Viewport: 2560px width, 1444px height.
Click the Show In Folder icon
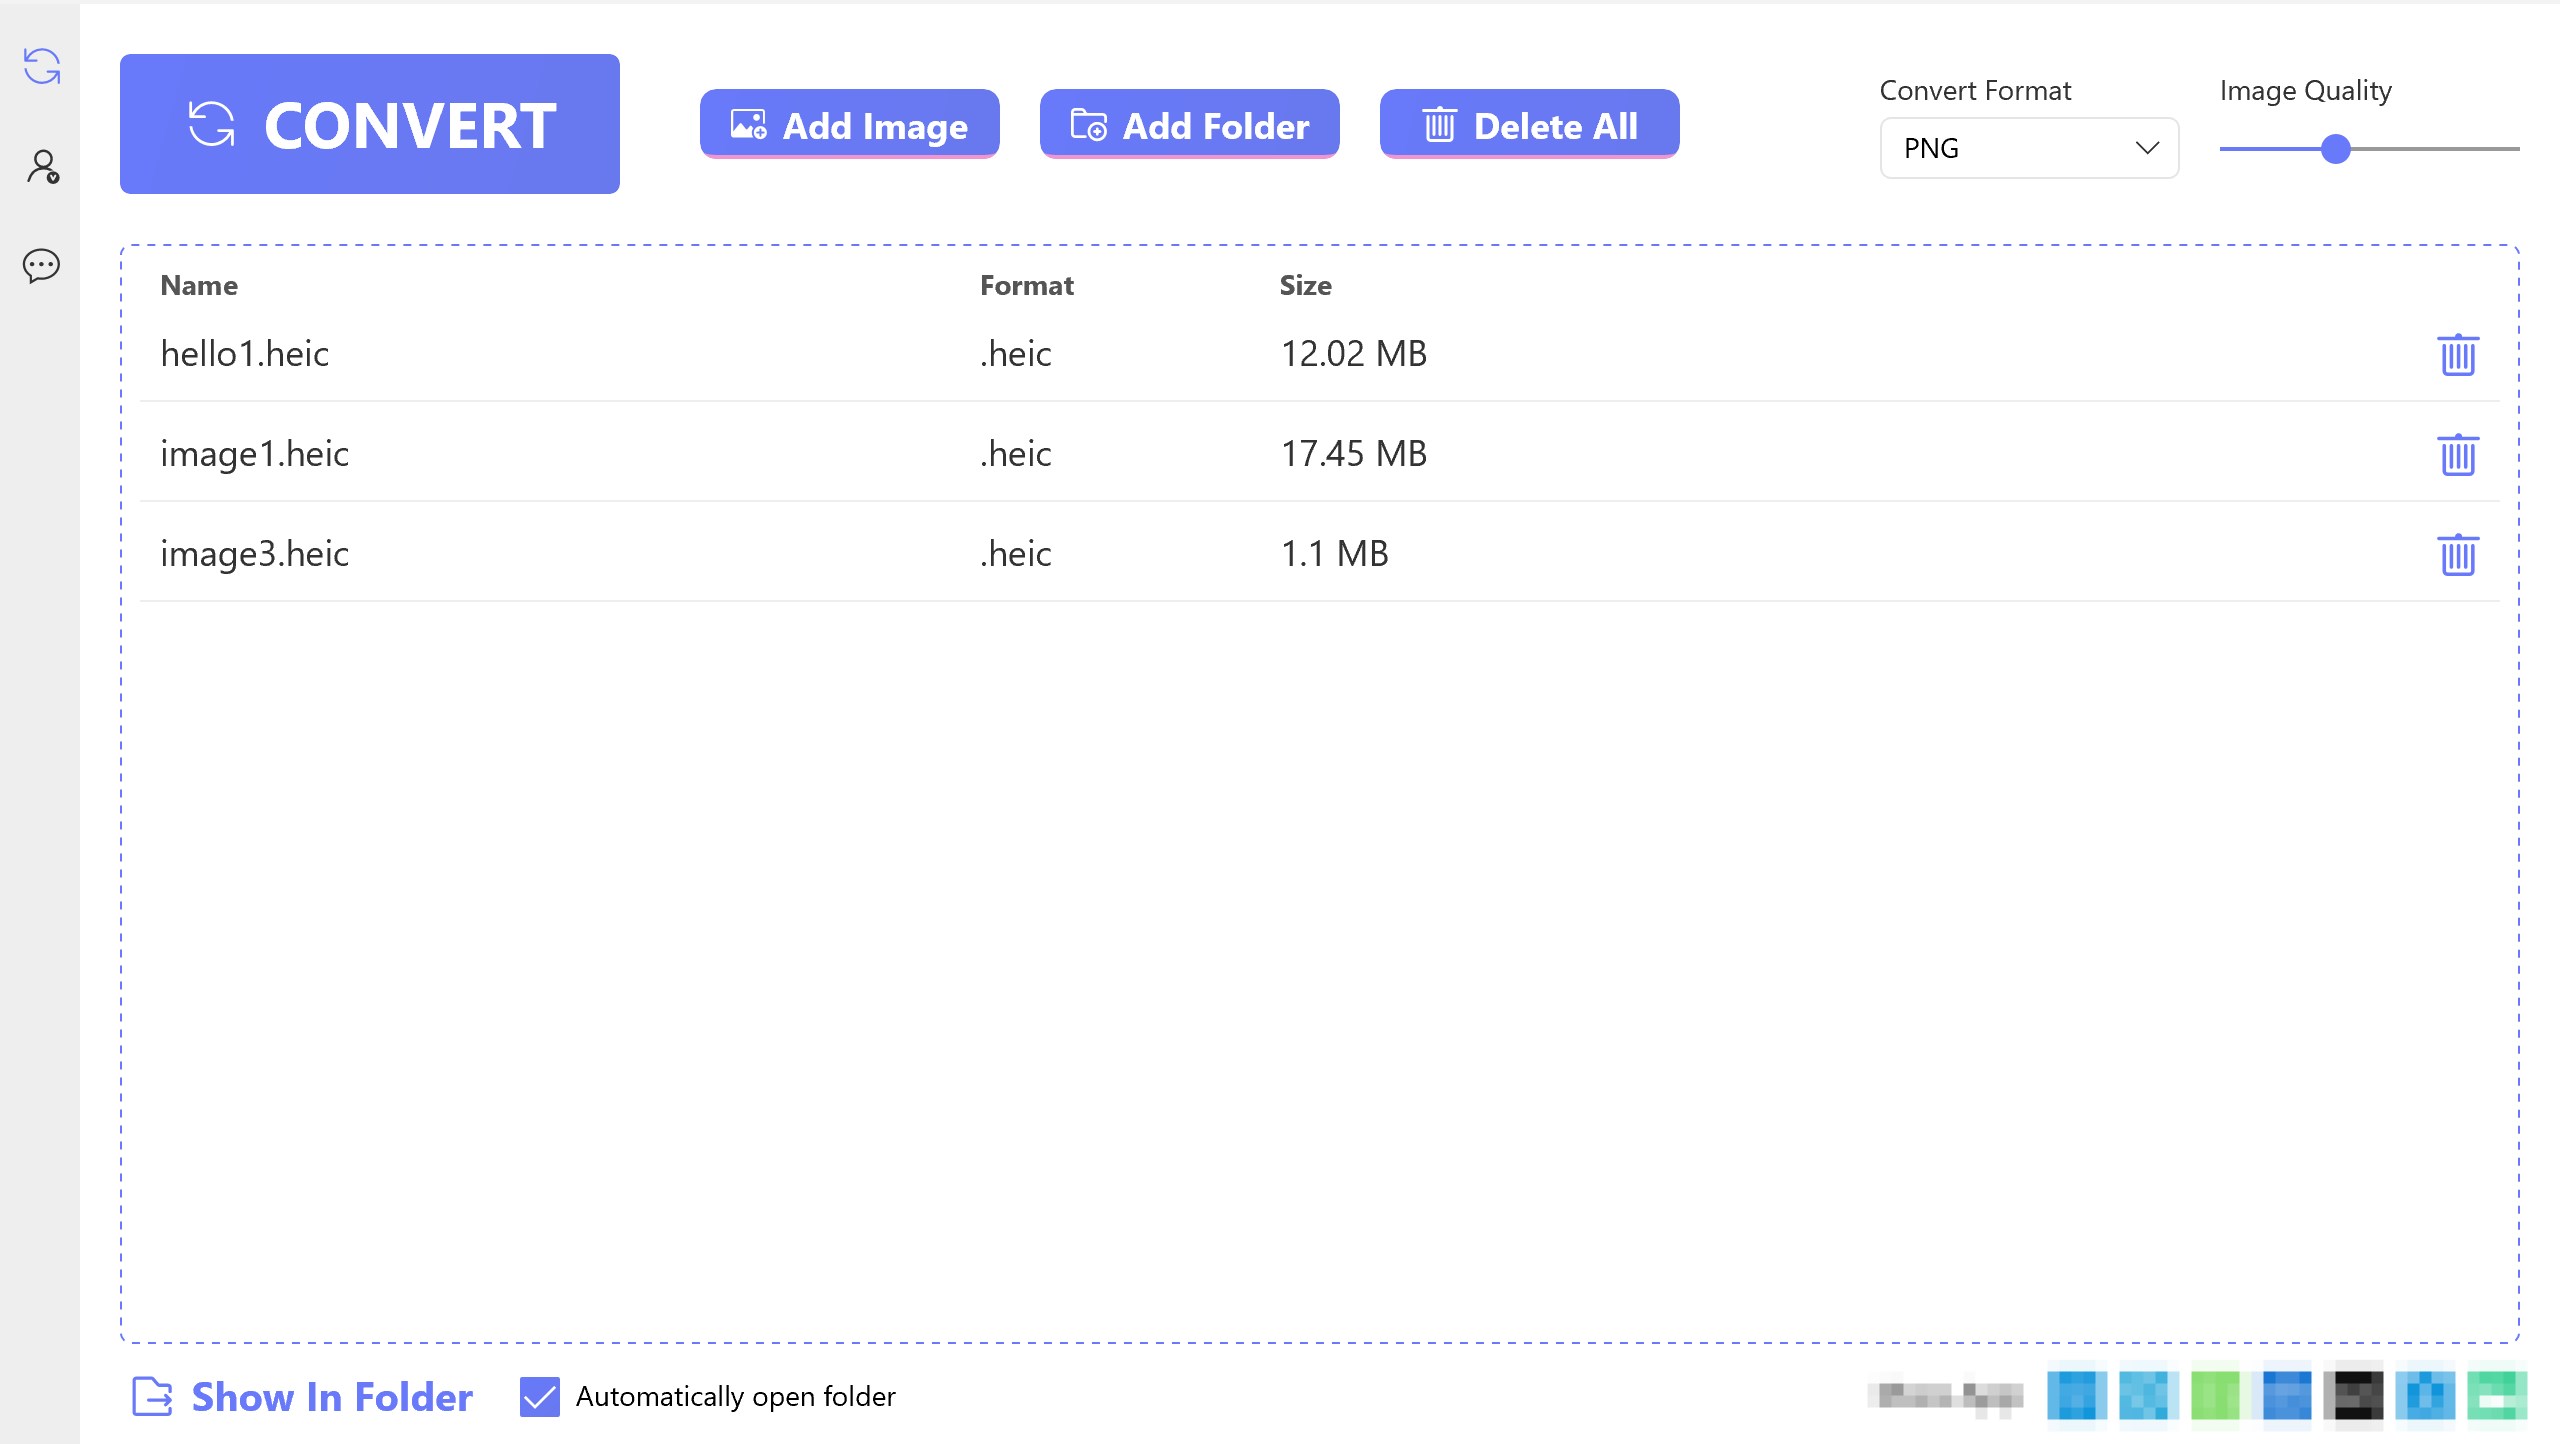[x=152, y=1396]
